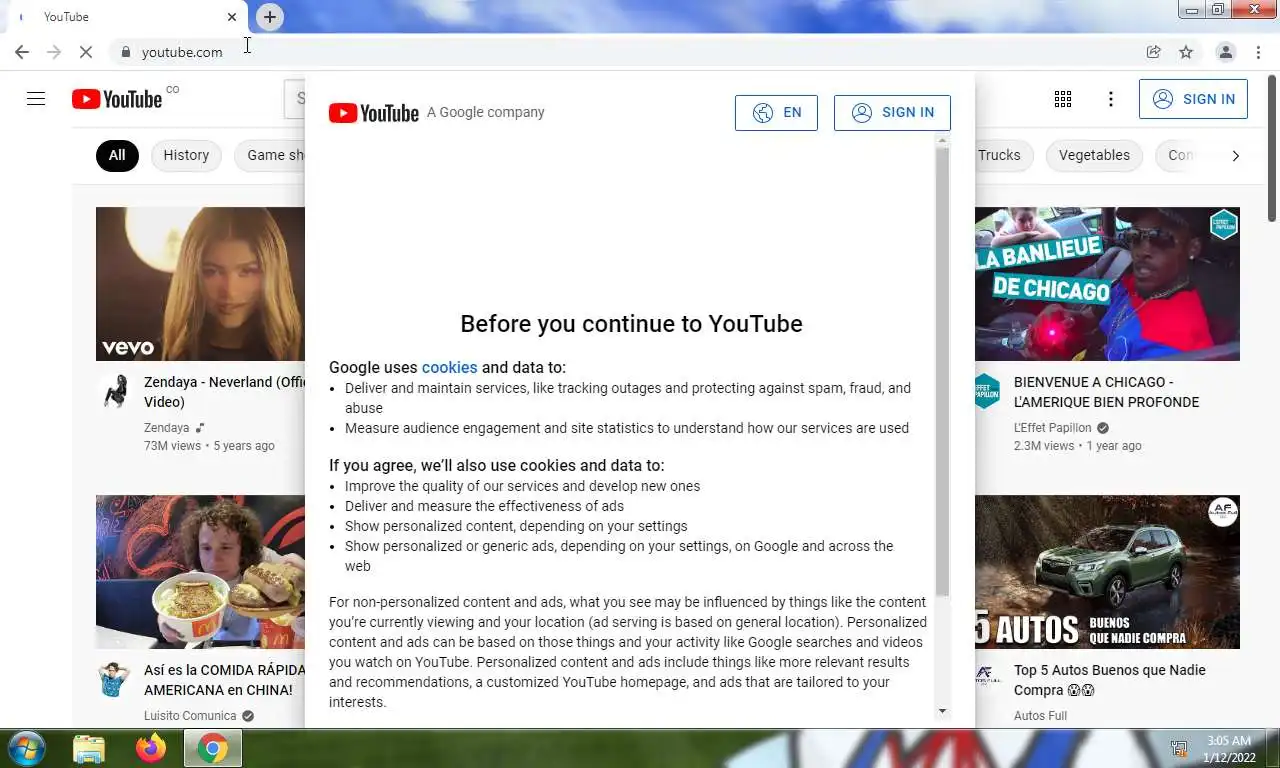This screenshot has height=768, width=1280.
Task: Open the Chrome profile avatar icon
Action: coord(1225,52)
